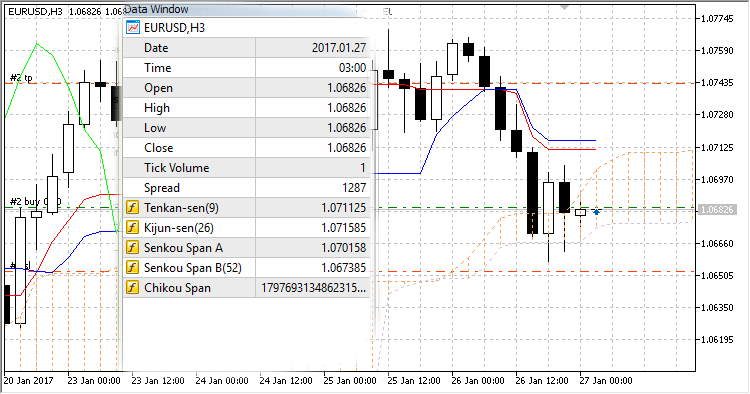Click the 26 Jan 12:00 time axis label
Screen dimensions: 750x394
[x=541, y=381]
